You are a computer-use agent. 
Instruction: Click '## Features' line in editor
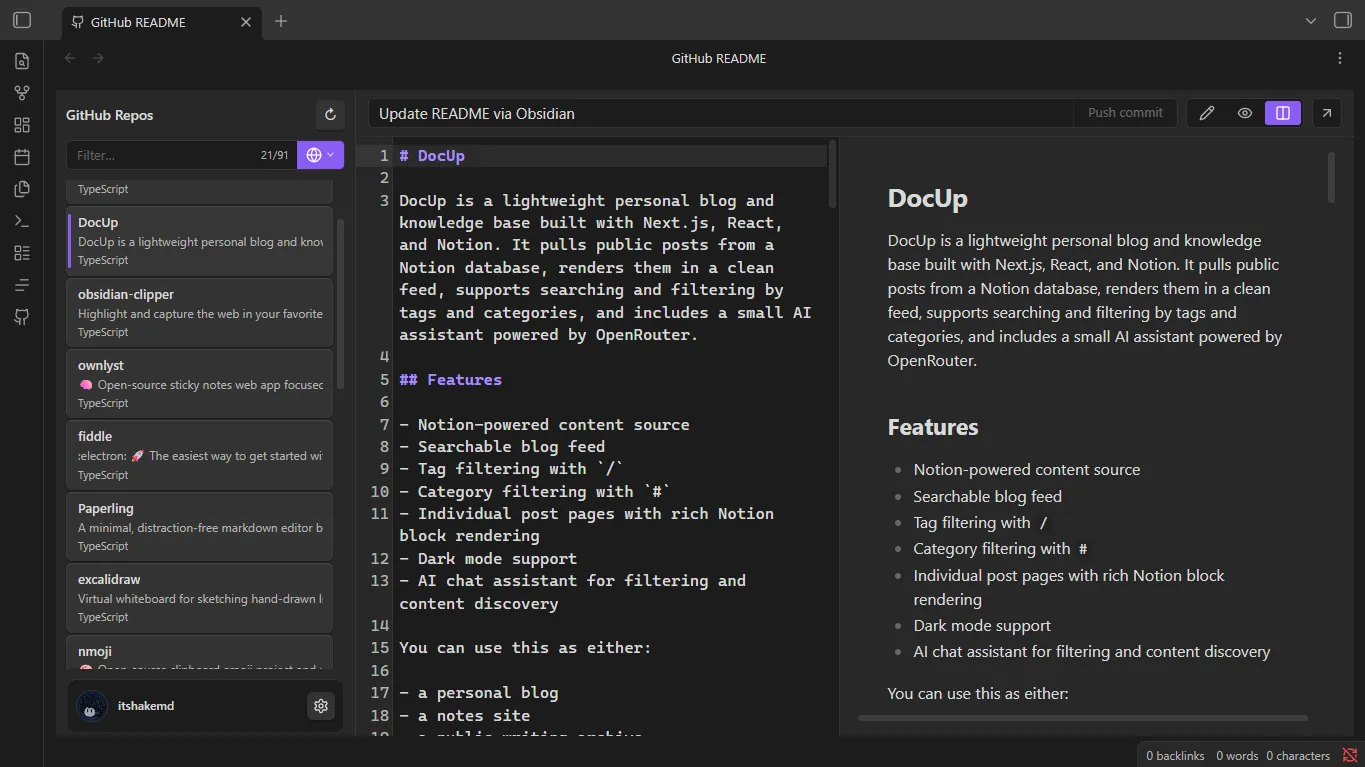click(450, 380)
